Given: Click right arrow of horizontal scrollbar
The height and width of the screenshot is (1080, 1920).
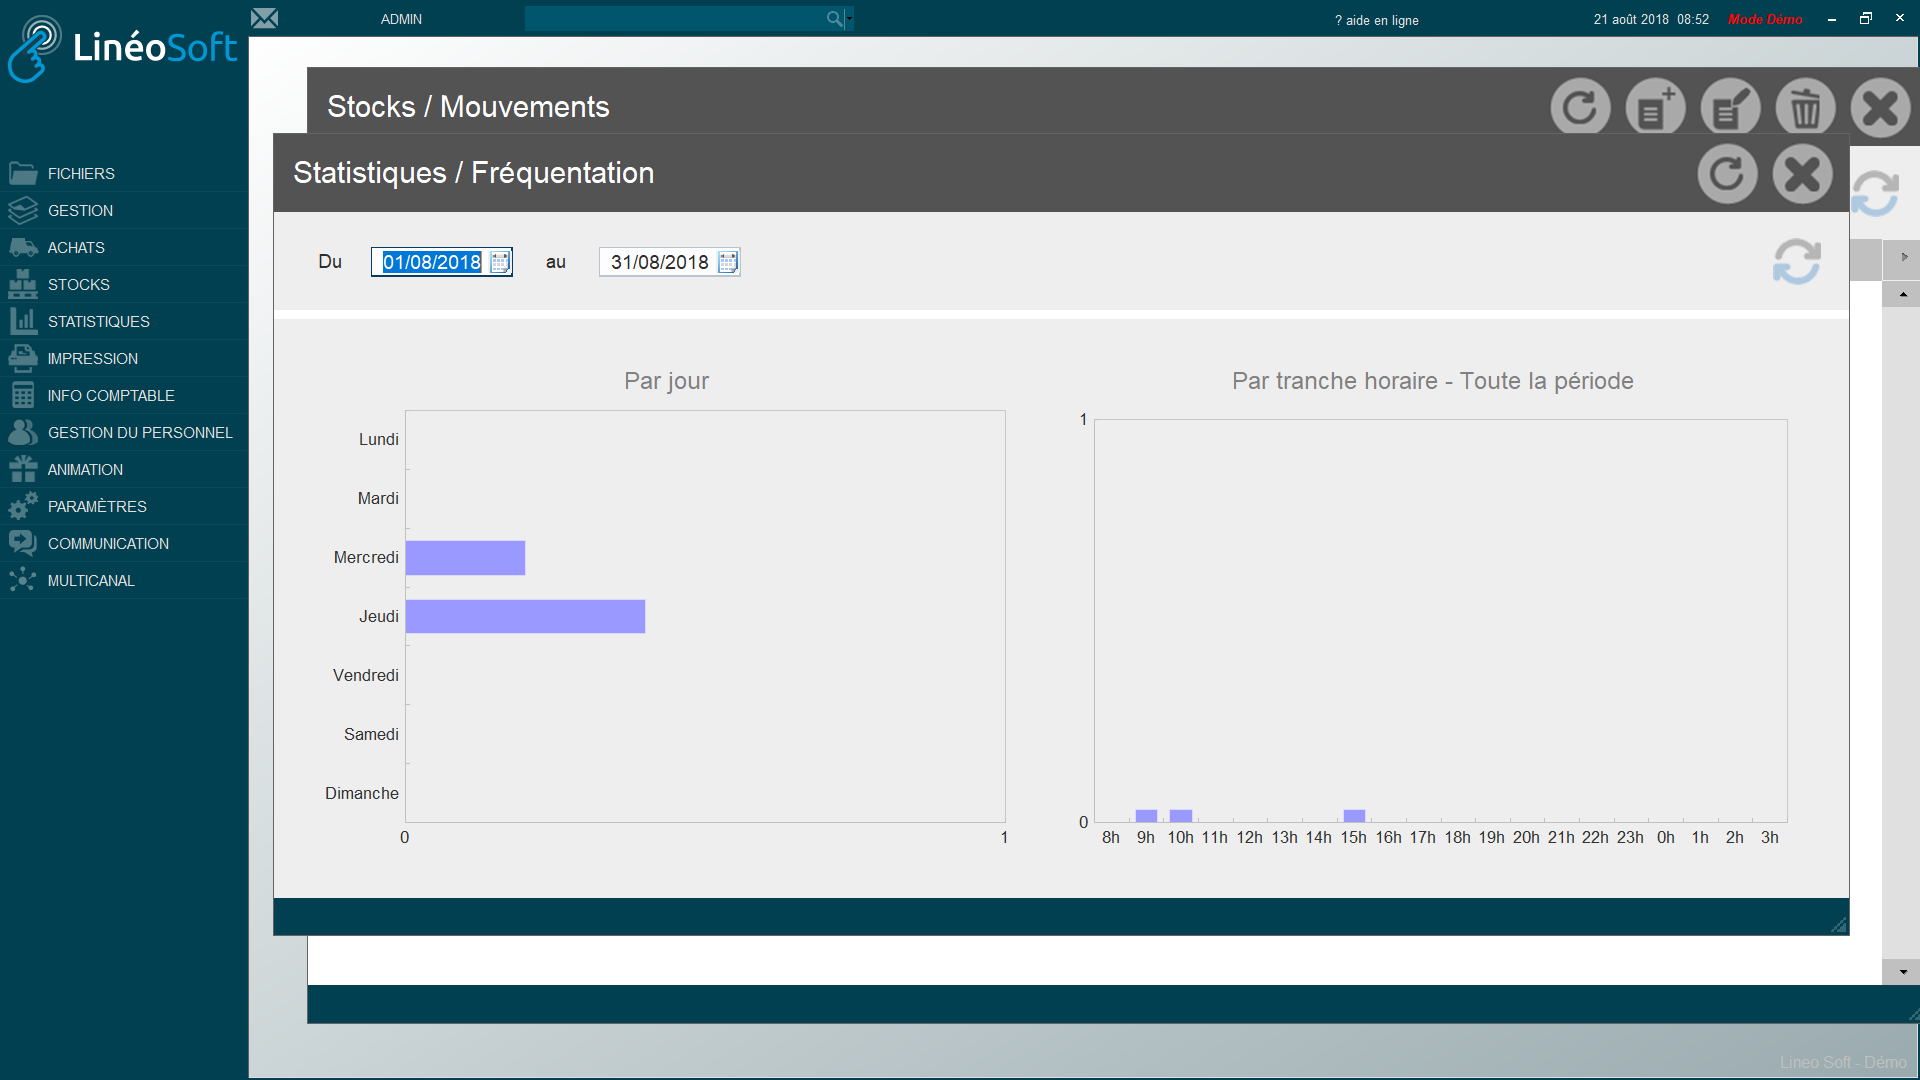Looking at the screenshot, I should coord(1902,258).
